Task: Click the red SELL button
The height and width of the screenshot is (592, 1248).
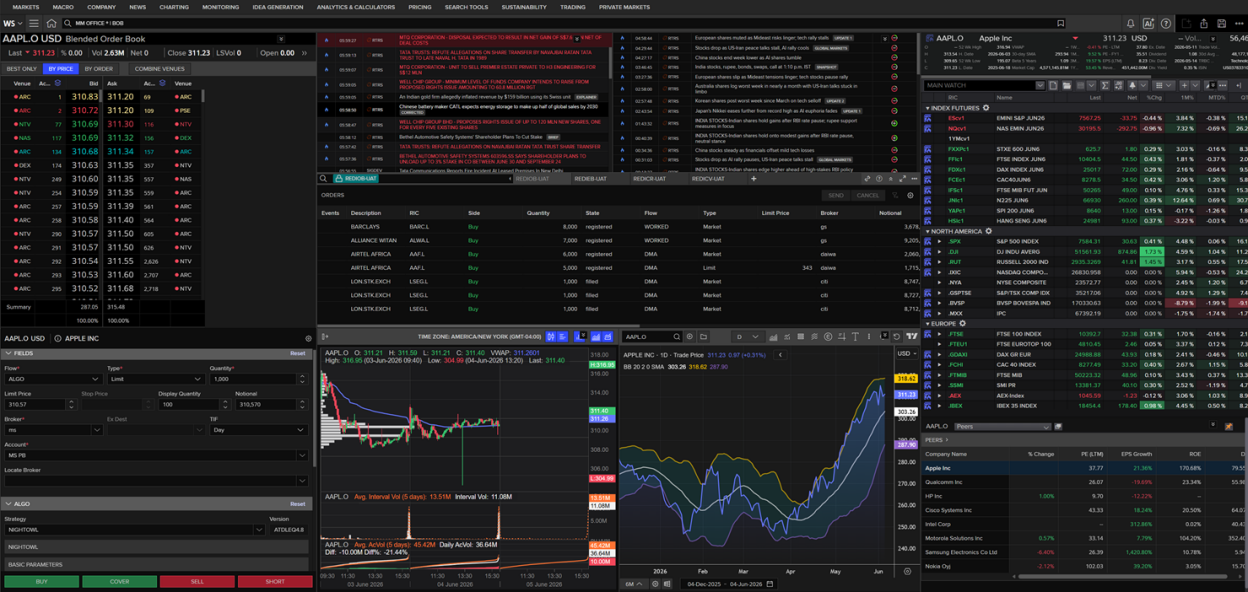Action: 197,581
